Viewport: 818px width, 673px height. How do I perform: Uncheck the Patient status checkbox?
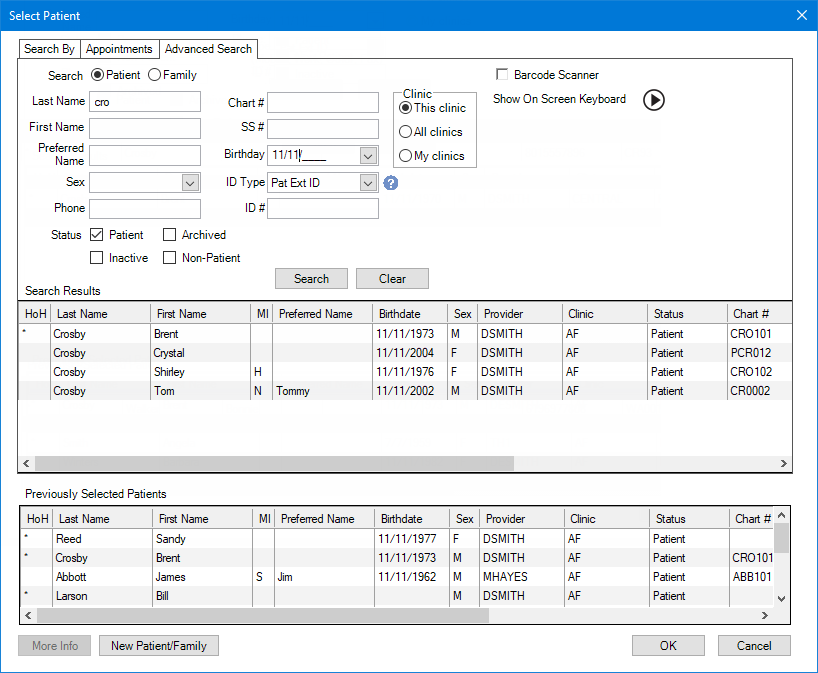(x=97, y=235)
